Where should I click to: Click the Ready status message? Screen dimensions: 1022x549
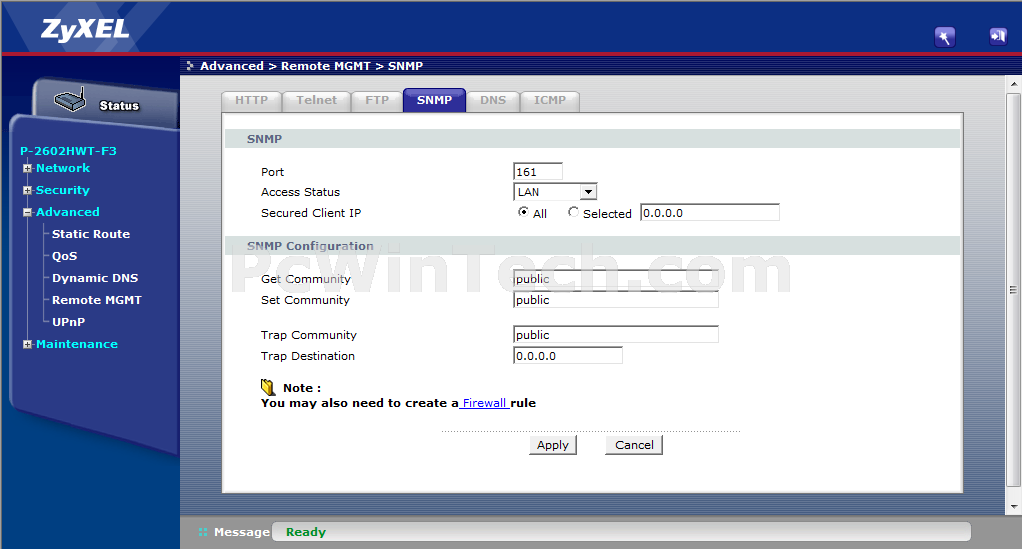[x=306, y=532]
